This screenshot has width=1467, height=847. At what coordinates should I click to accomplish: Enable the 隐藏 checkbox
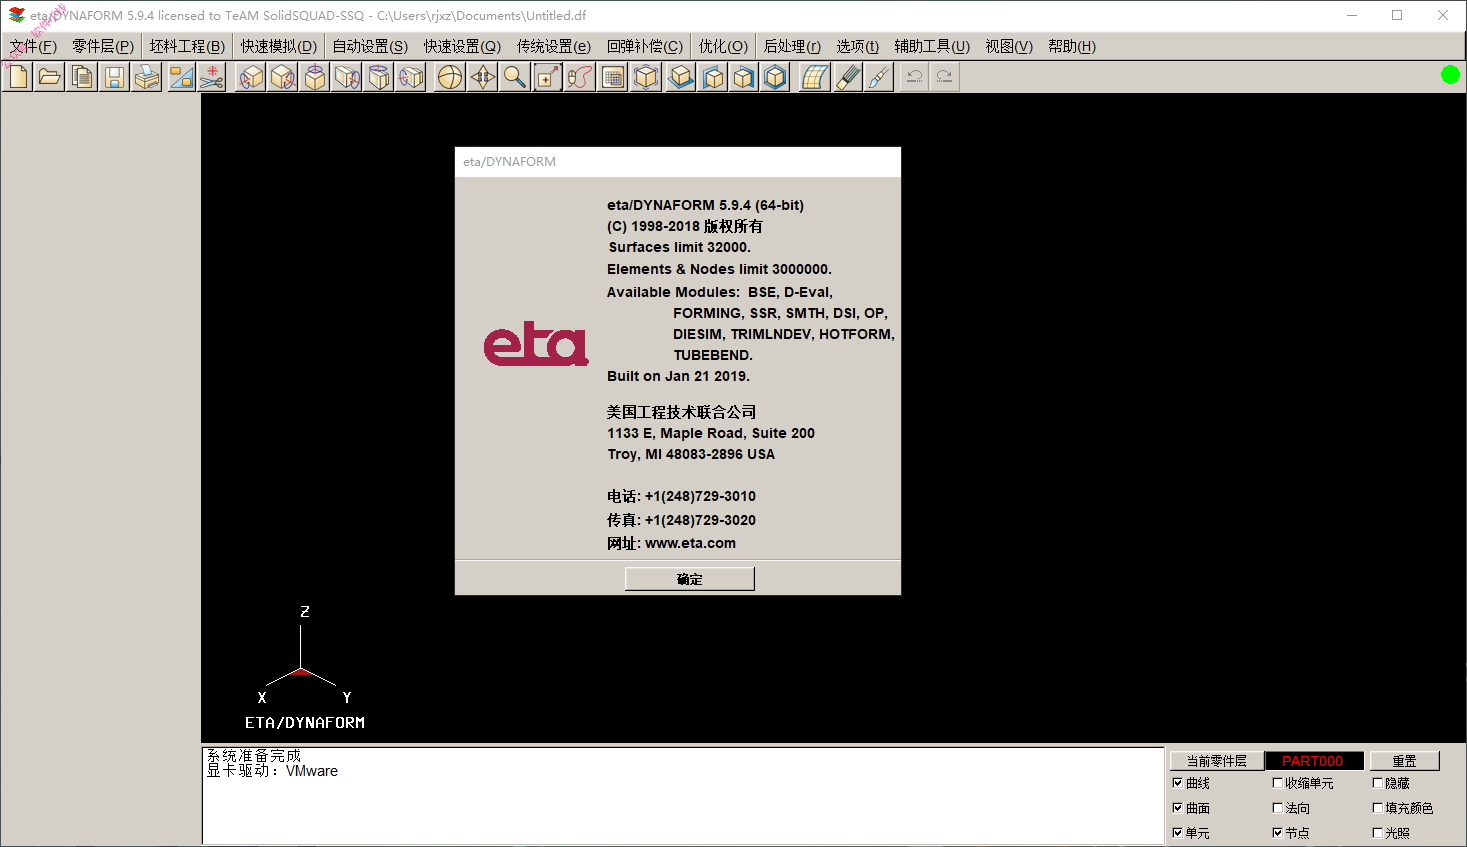point(1377,783)
